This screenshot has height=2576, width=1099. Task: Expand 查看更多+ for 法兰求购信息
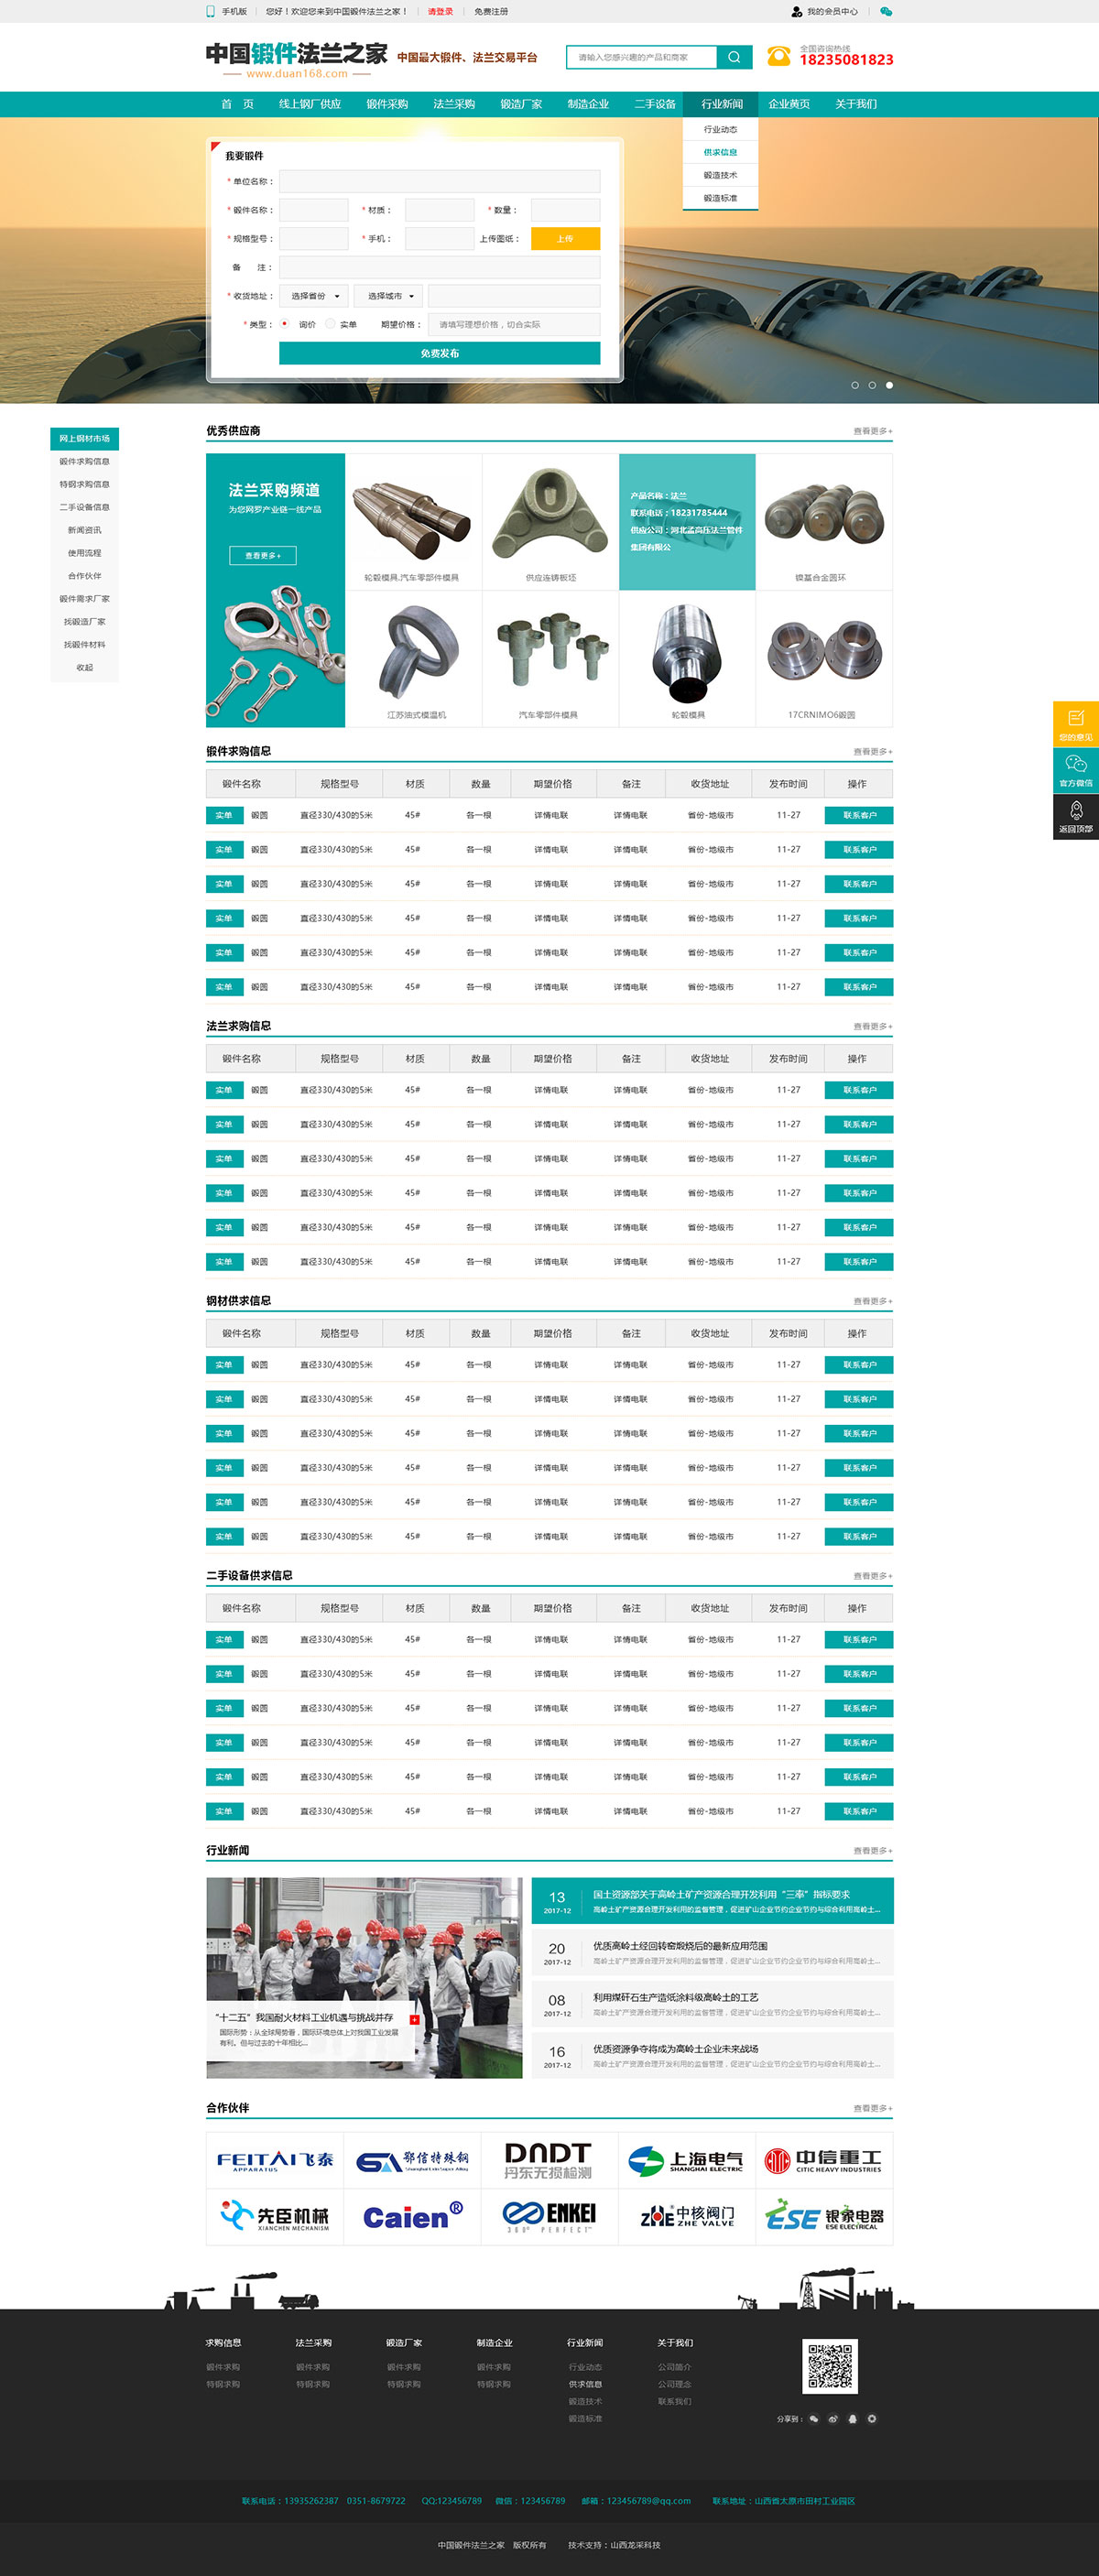click(872, 1026)
